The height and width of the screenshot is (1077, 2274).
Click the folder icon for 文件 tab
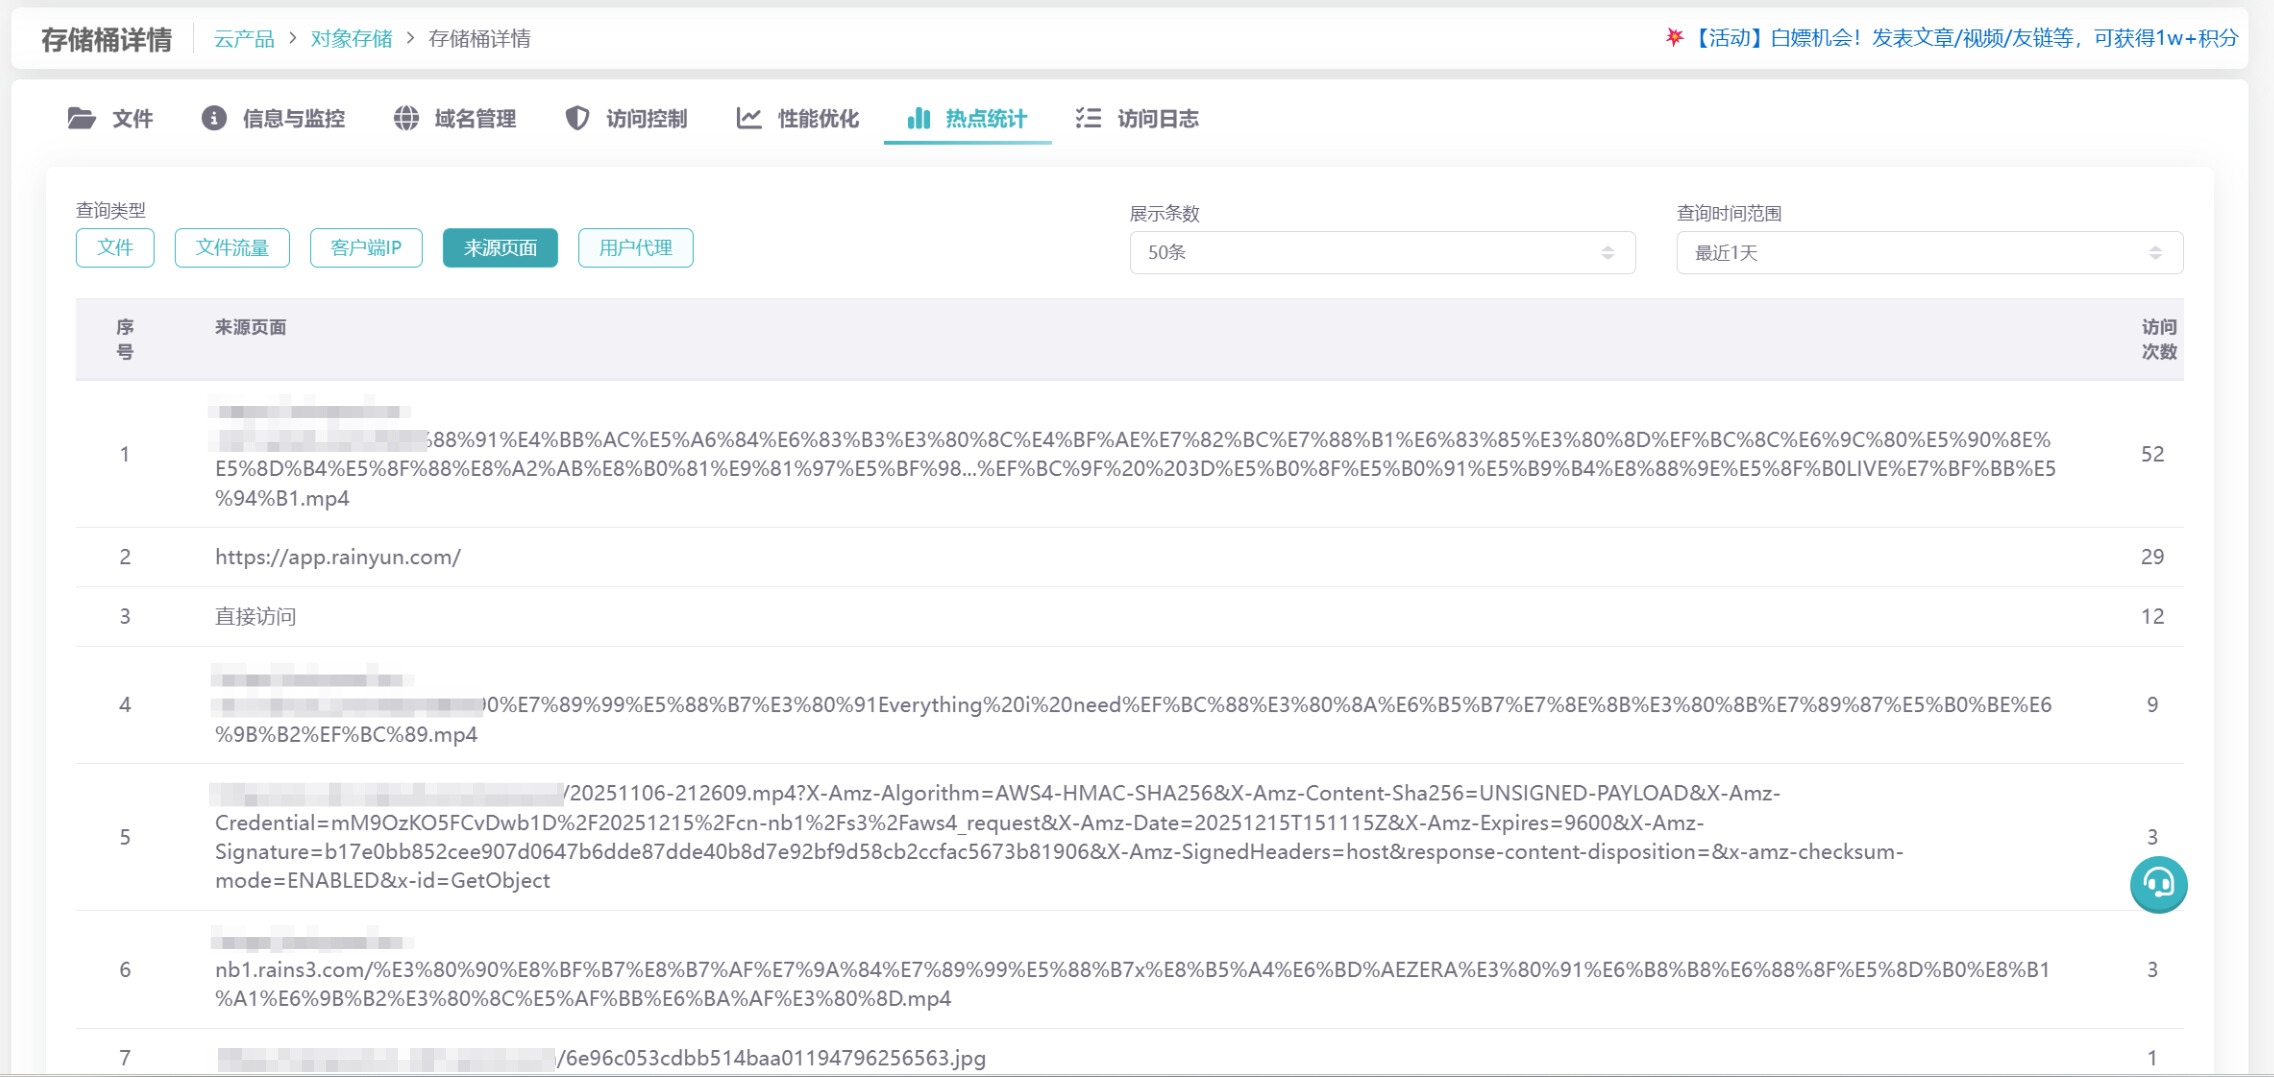[82, 119]
